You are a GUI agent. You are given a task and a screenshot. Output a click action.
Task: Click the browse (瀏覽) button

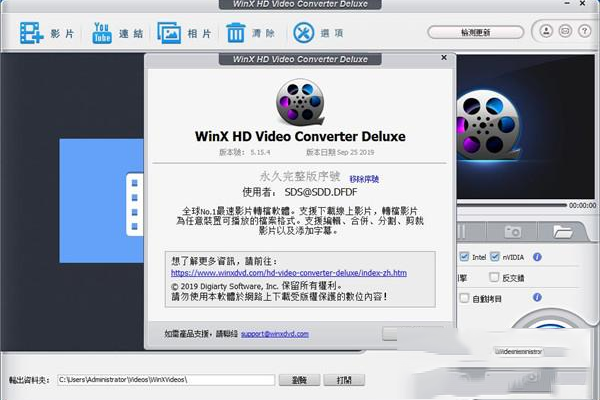[299, 380]
